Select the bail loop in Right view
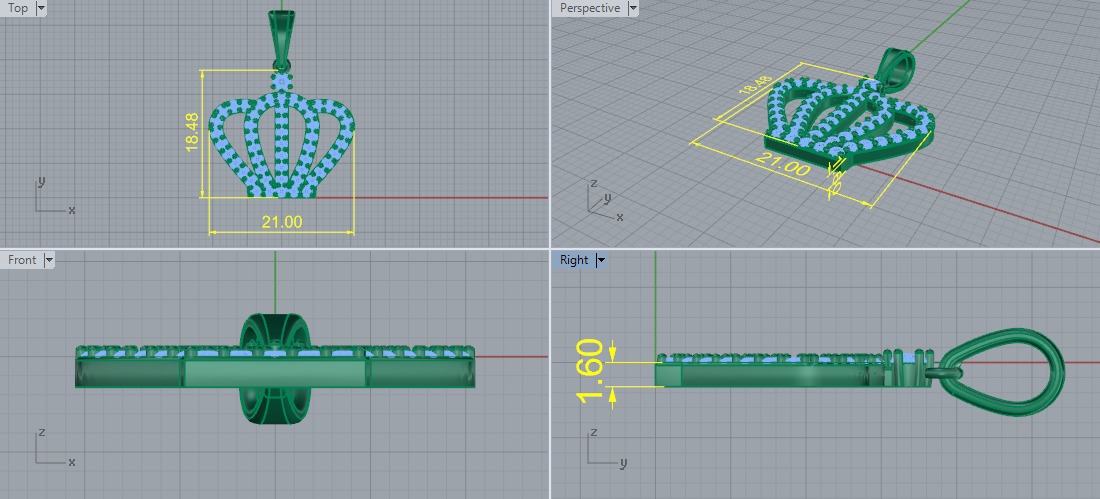This screenshot has width=1100, height=499. click(1002, 372)
